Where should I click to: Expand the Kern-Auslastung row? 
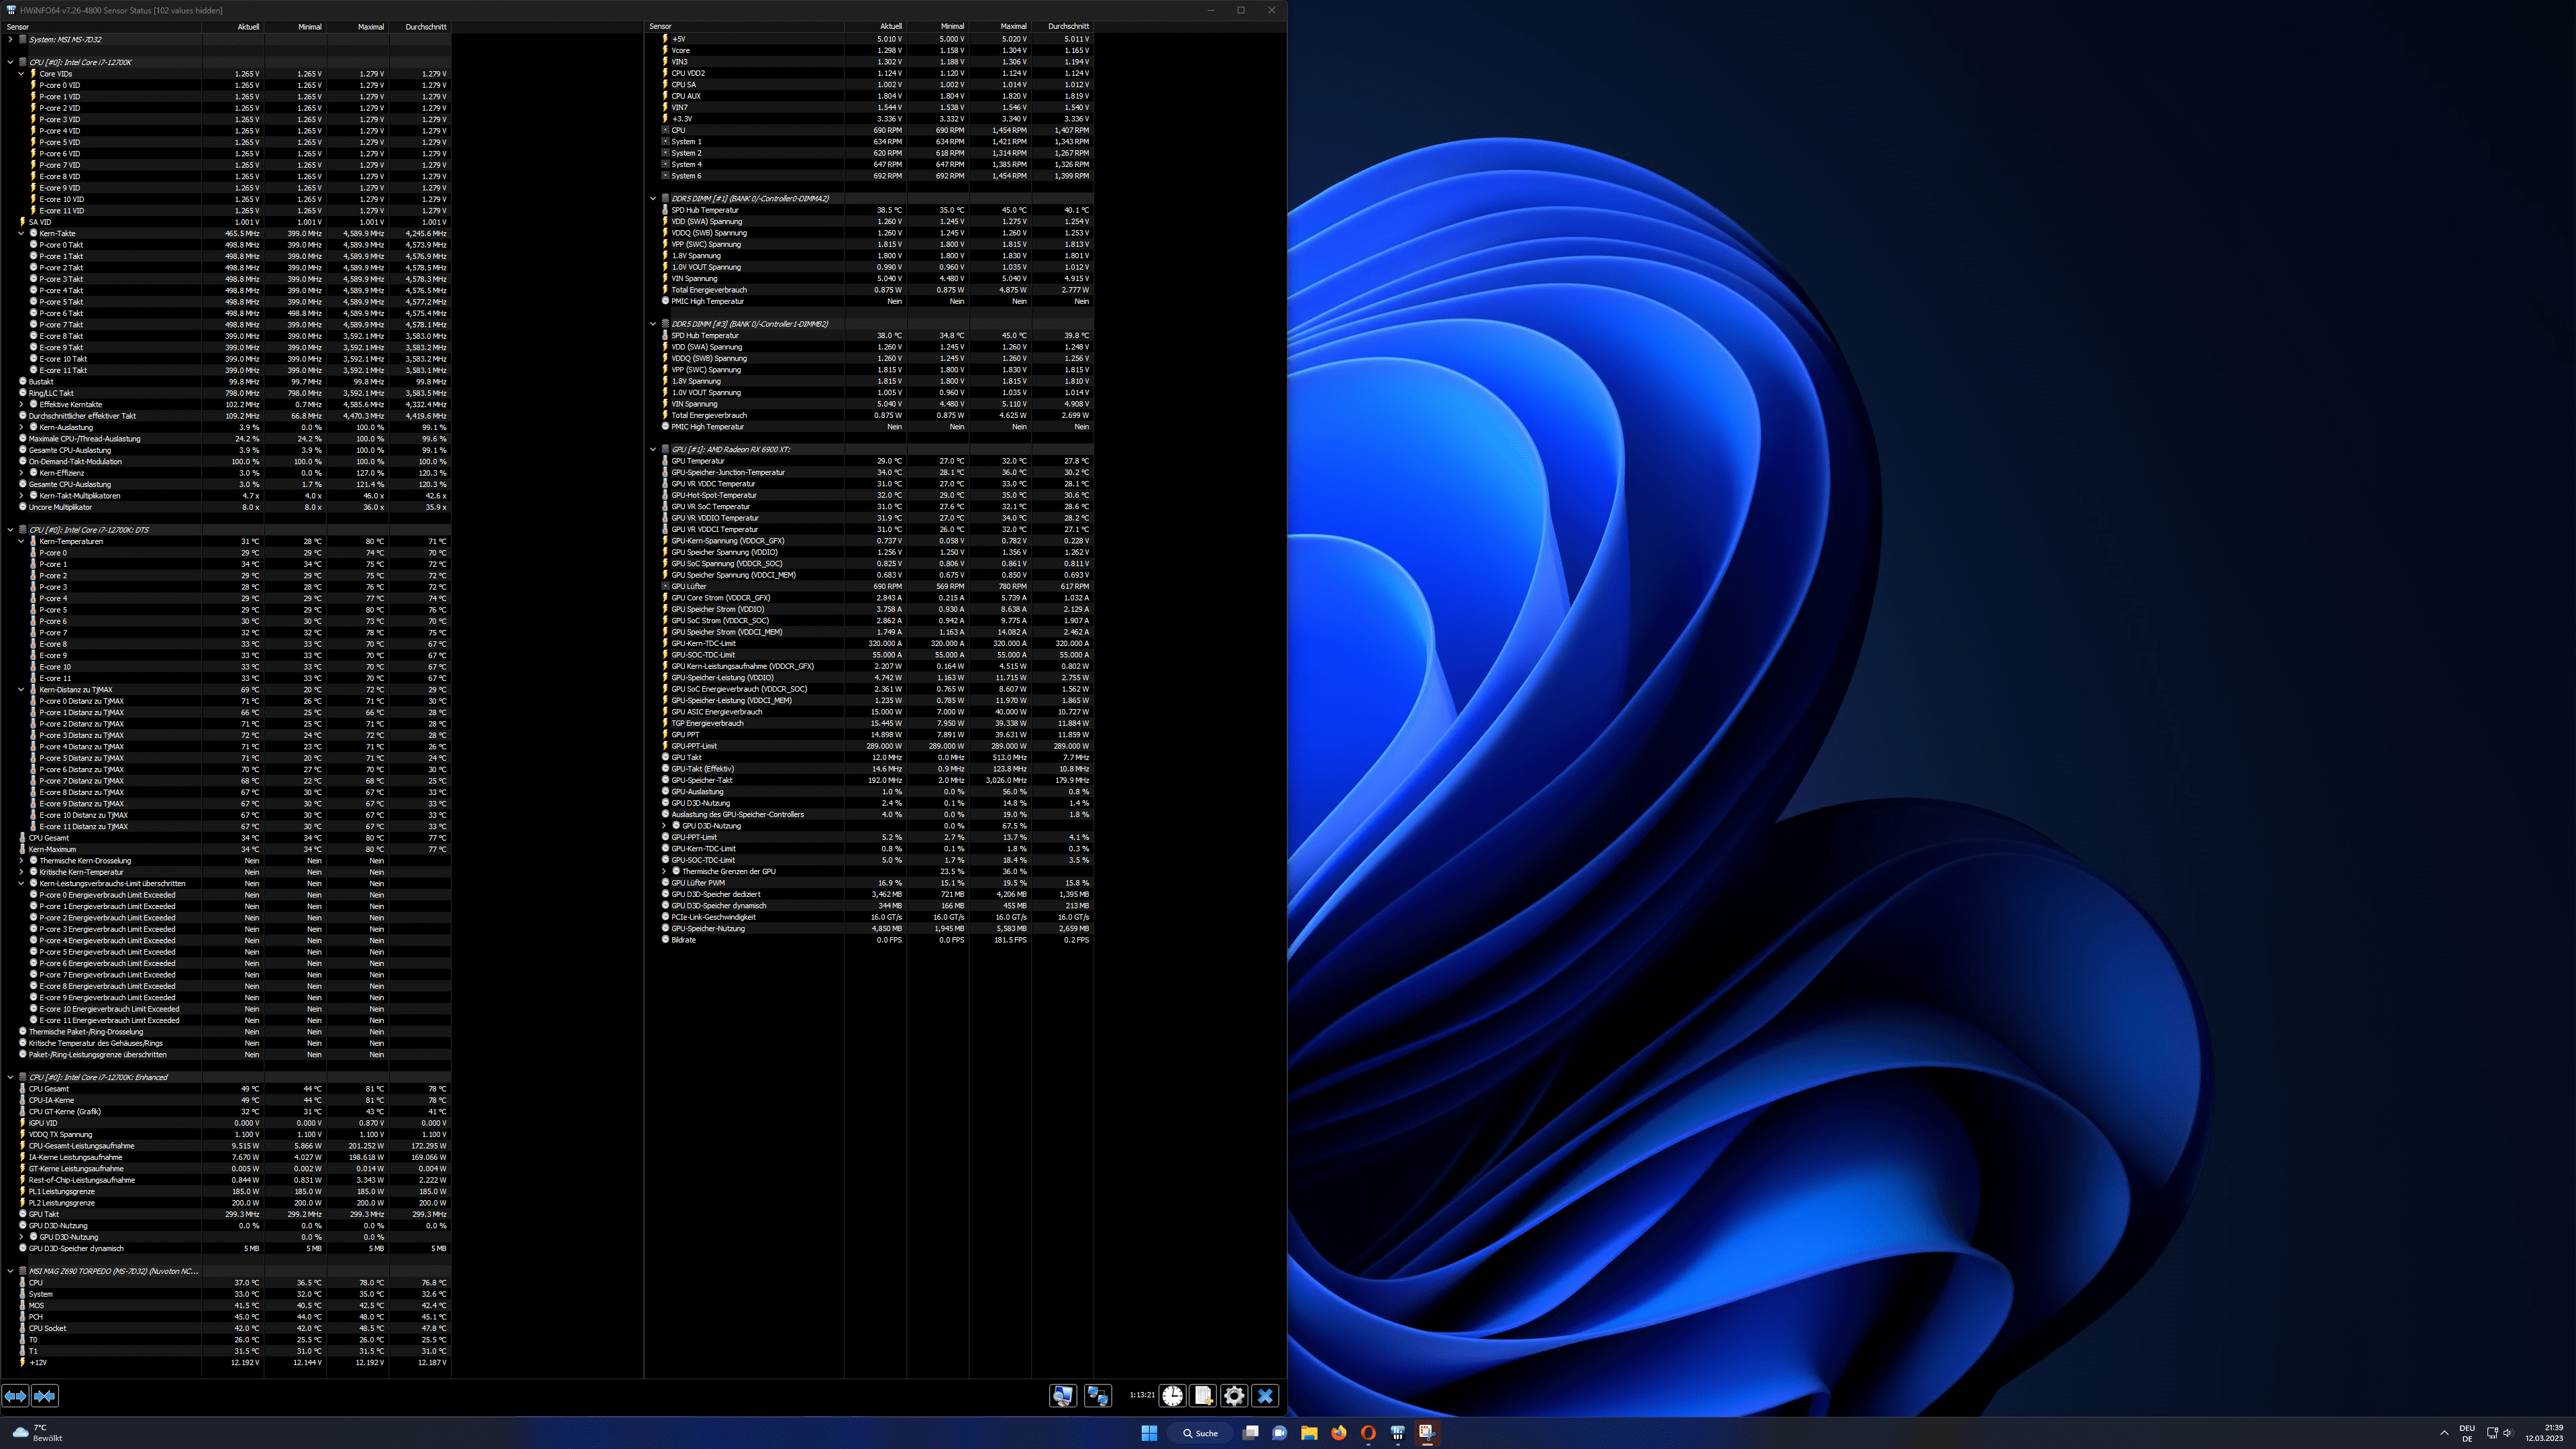21,427
